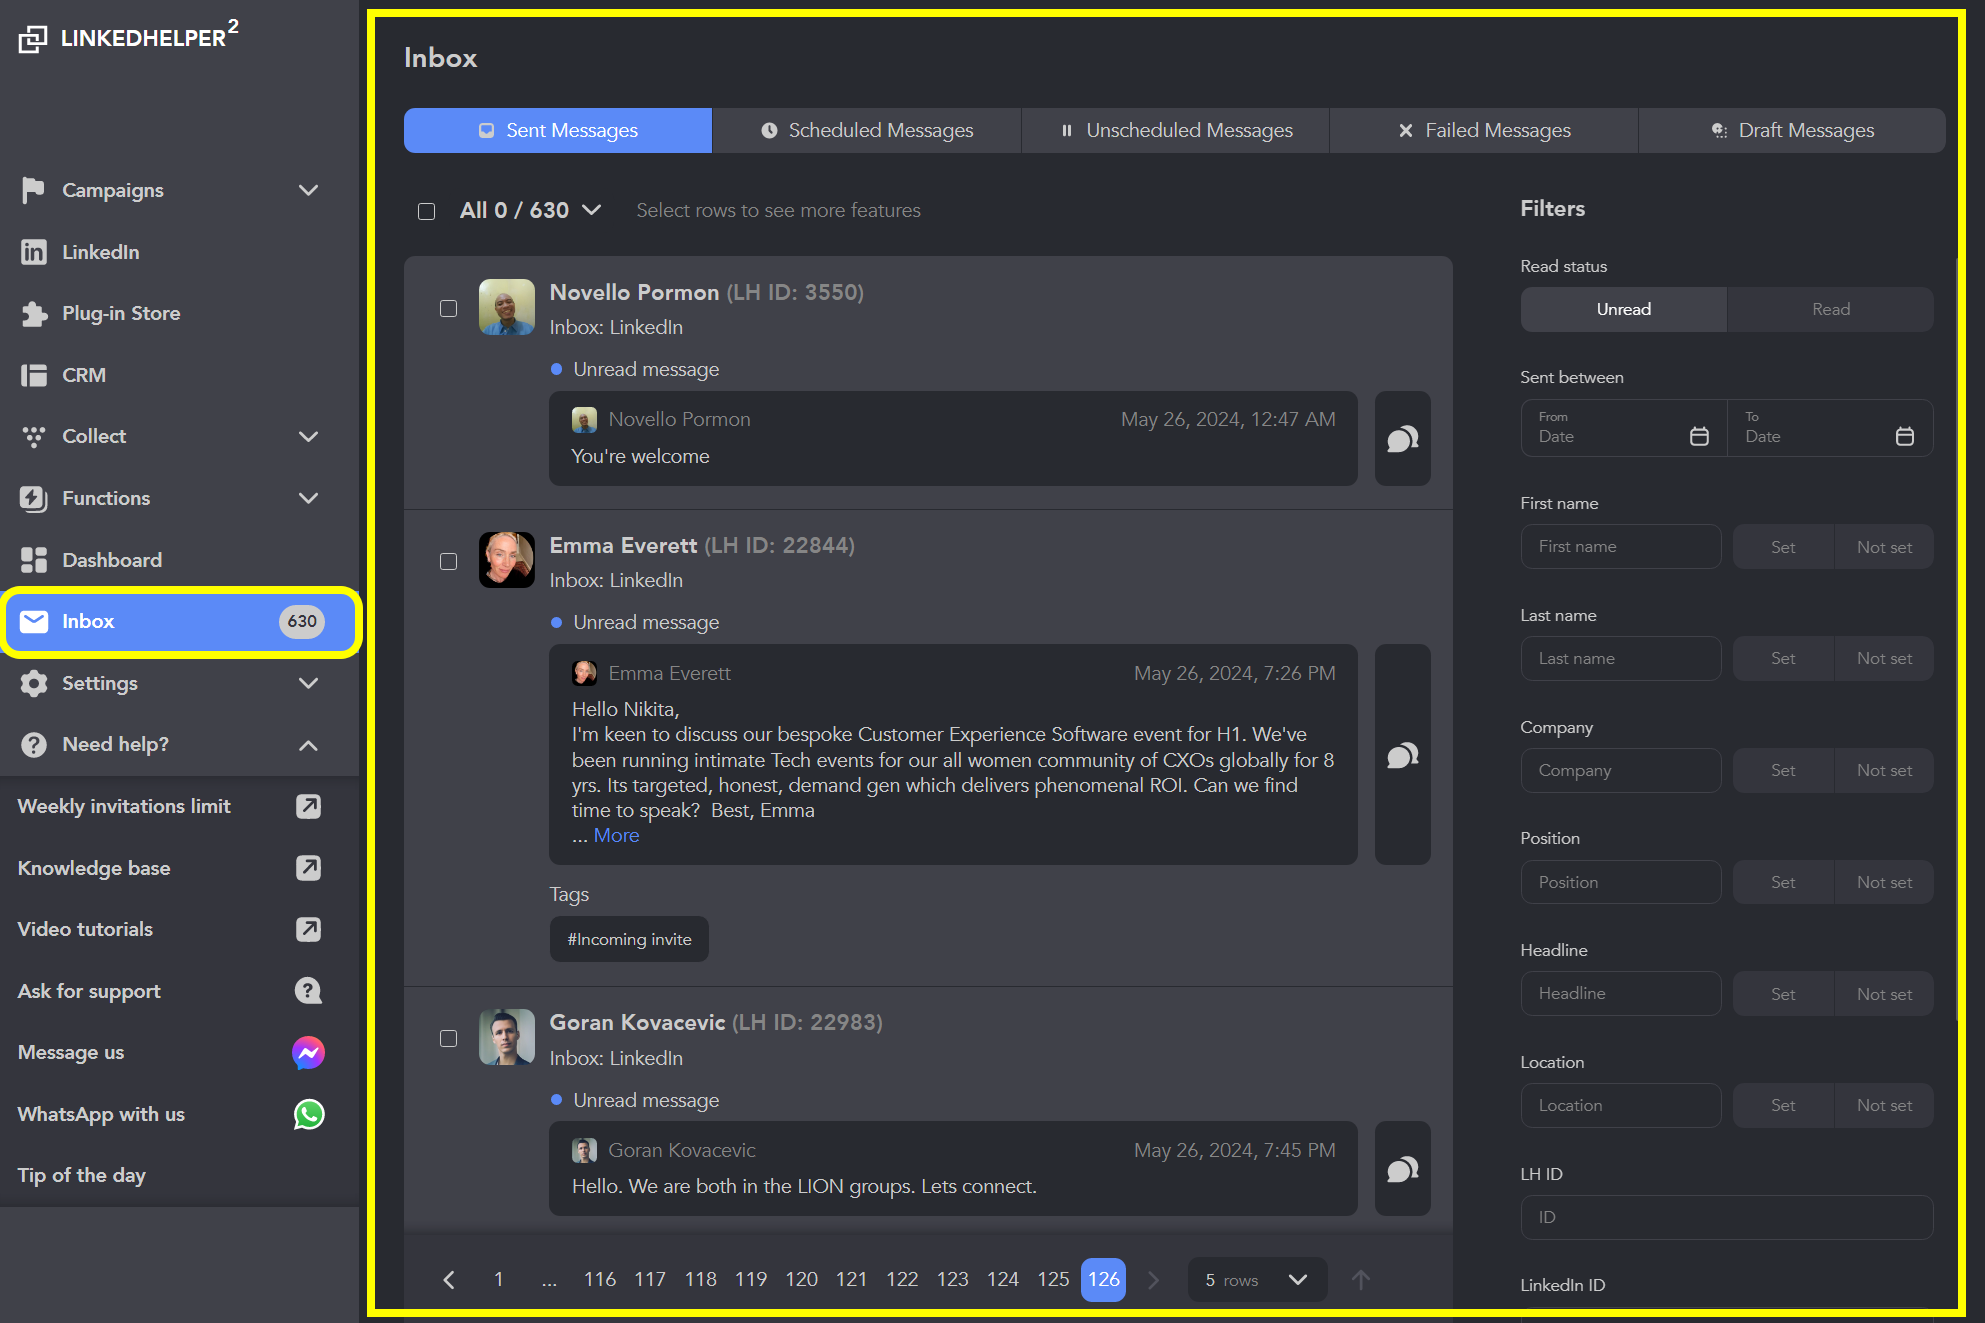The image size is (1985, 1323).
Task: Collapse the Need help section
Action: pyautogui.click(x=308, y=744)
